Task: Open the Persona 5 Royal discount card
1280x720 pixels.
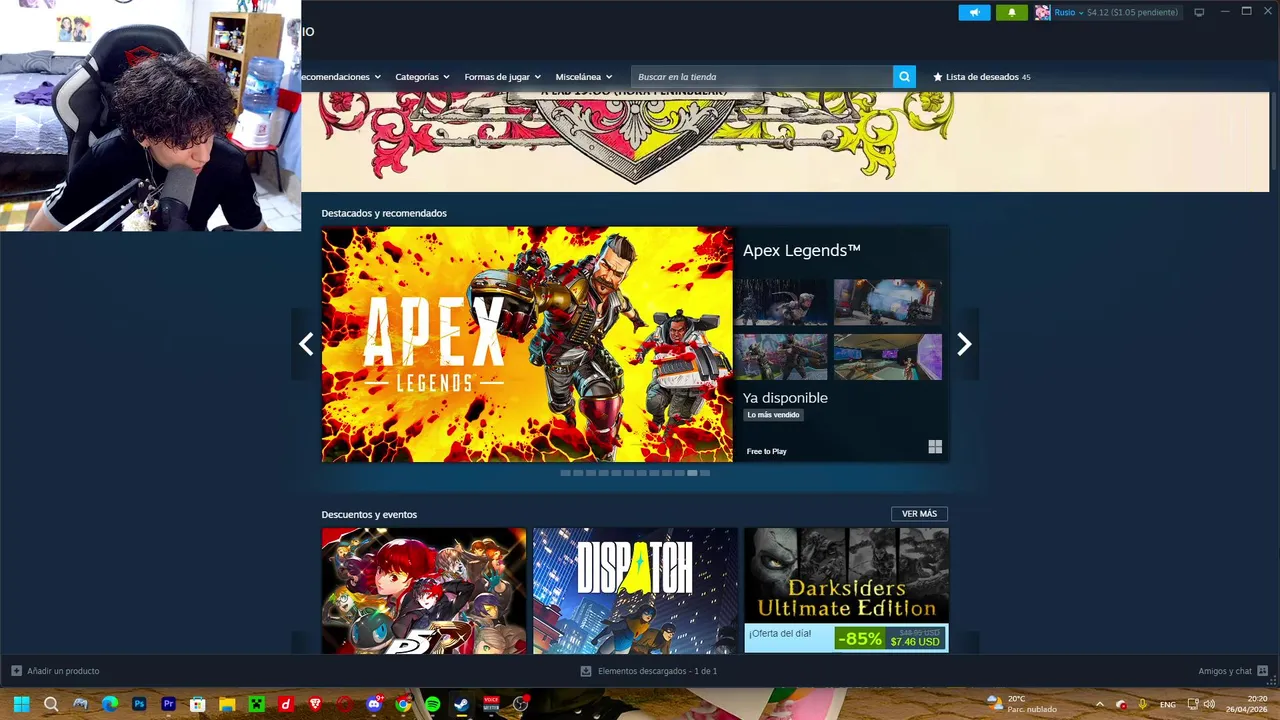Action: pyautogui.click(x=424, y=591)
